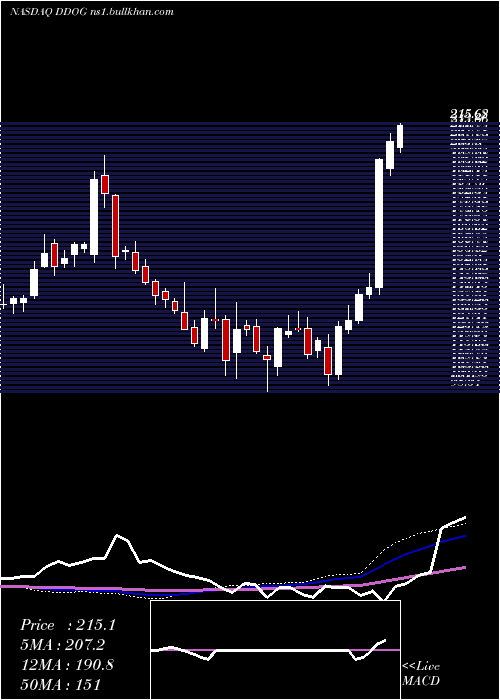The height and width of the screenshot is (700, 500).
Task: Click the 12MA : 190.8 value
Action: (67, 664)
